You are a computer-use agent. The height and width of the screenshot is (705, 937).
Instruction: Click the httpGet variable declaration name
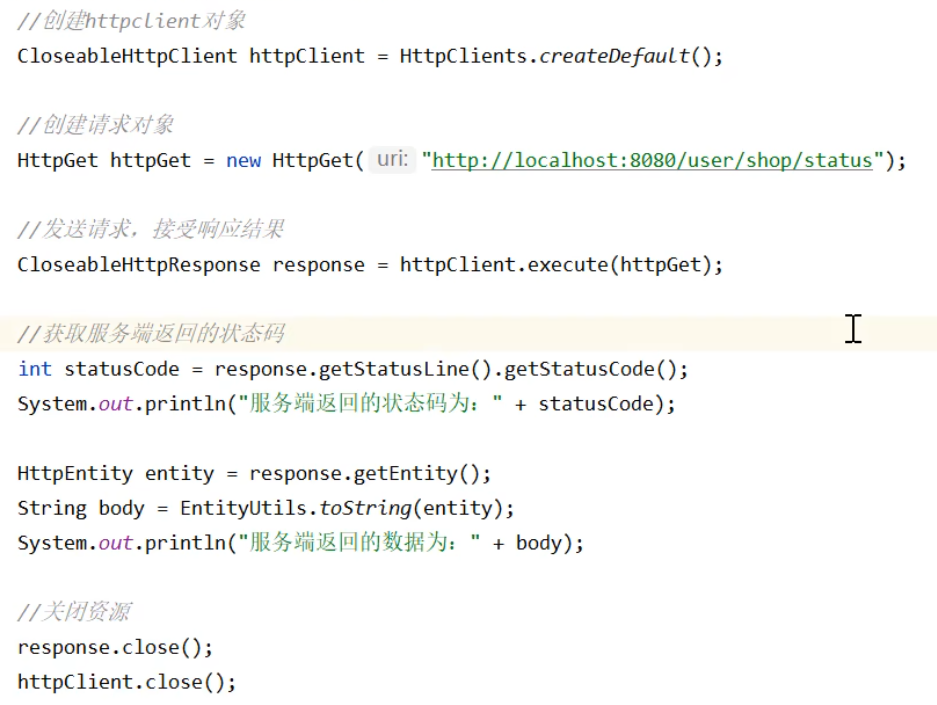pos(150,160)
